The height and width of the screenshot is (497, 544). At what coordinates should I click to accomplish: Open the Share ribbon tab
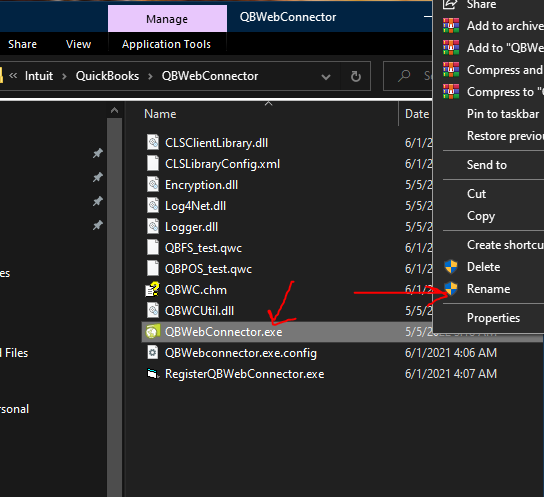(x=22, y=44)
